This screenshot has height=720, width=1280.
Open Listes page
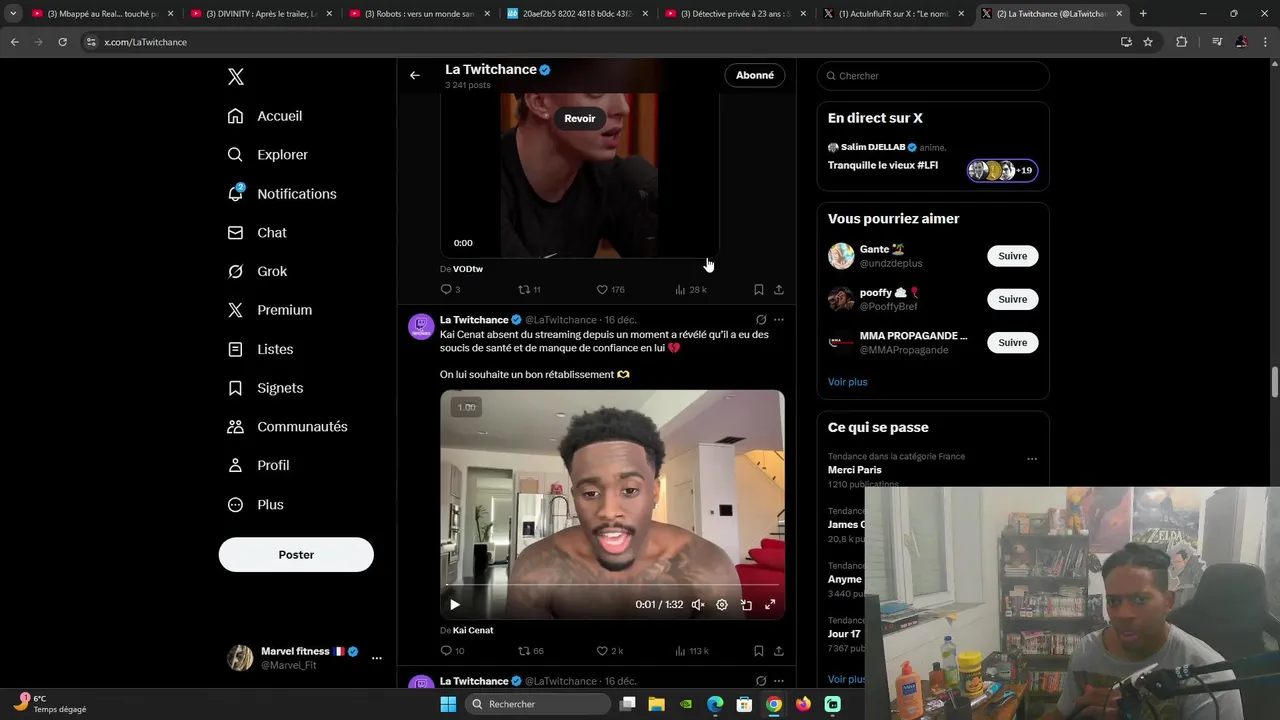pos(260,349)
